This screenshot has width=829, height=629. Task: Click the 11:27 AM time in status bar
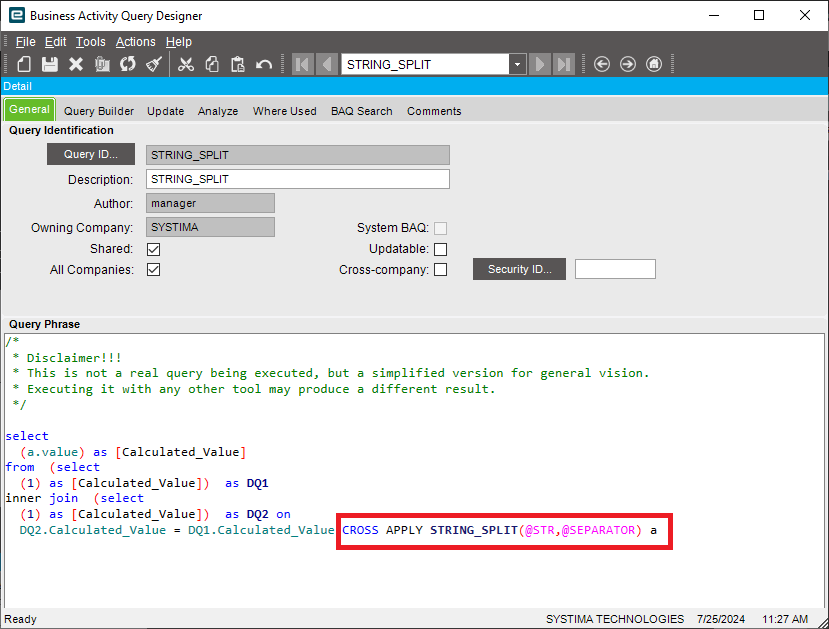(785, 619)
